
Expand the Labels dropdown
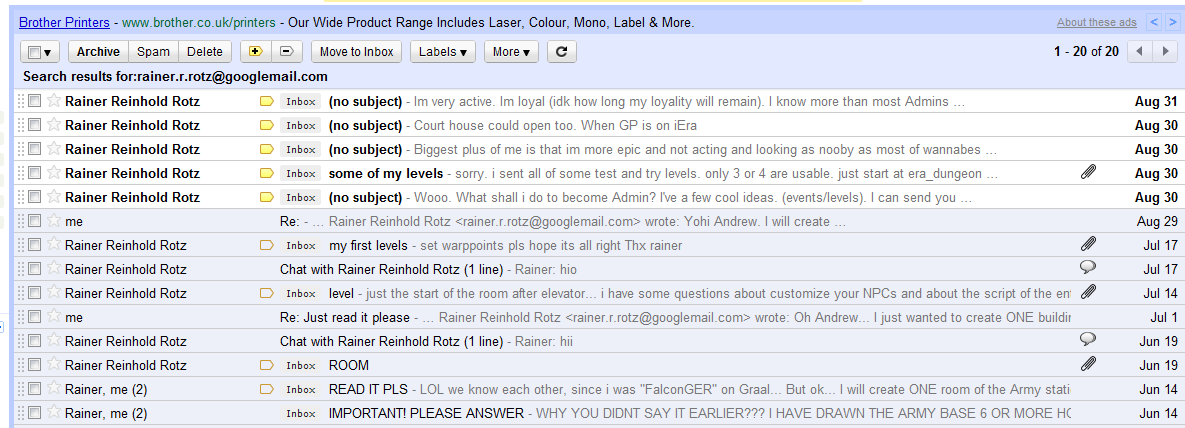pos(442,52)
